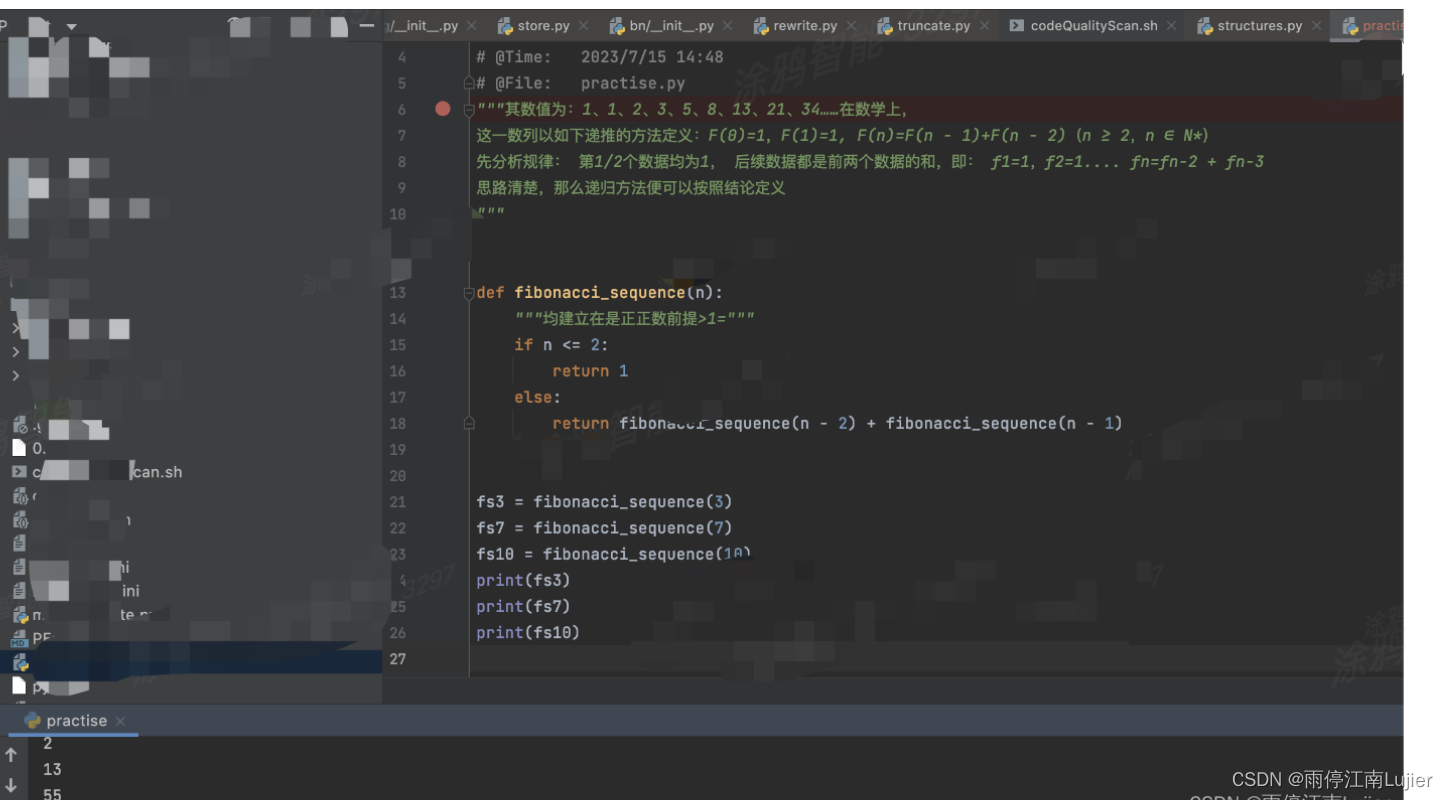Click 'fs3 = fibonacci_sequence(3)' line
The image size is (1448, 800).
[604, 502]
